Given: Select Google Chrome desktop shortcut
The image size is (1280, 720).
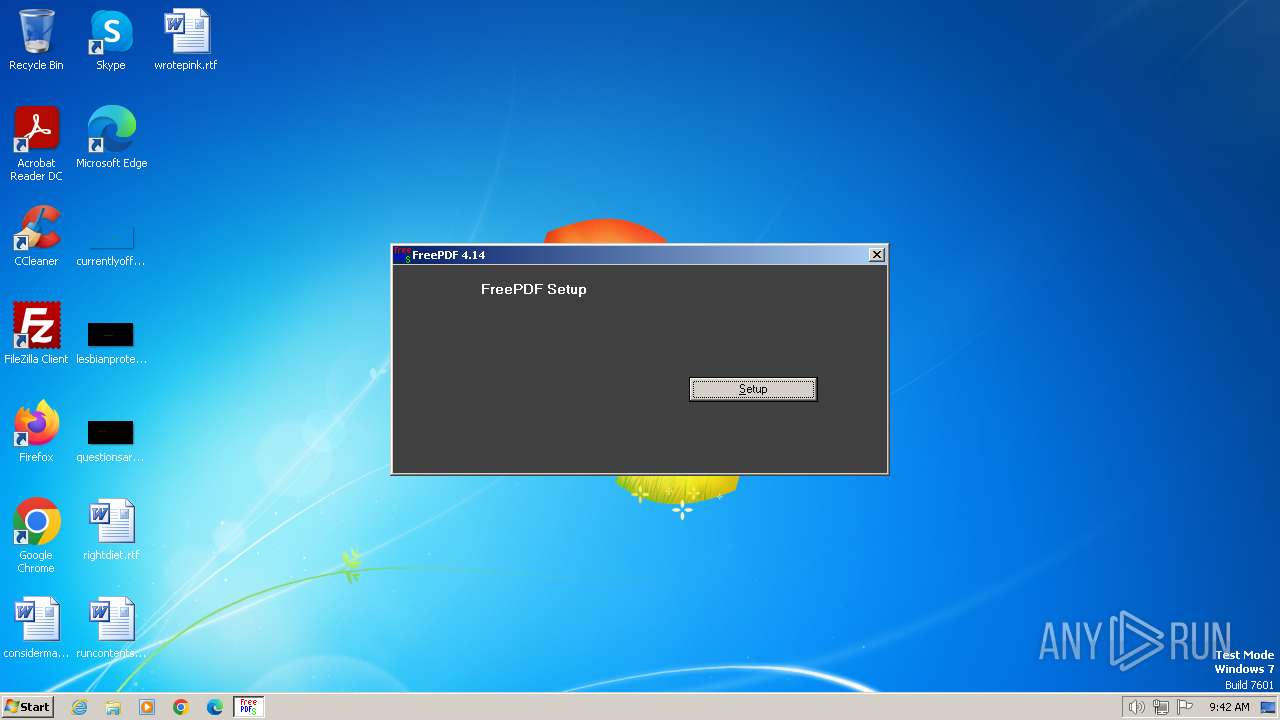Looking at the screenshot, I should [36, 536].
